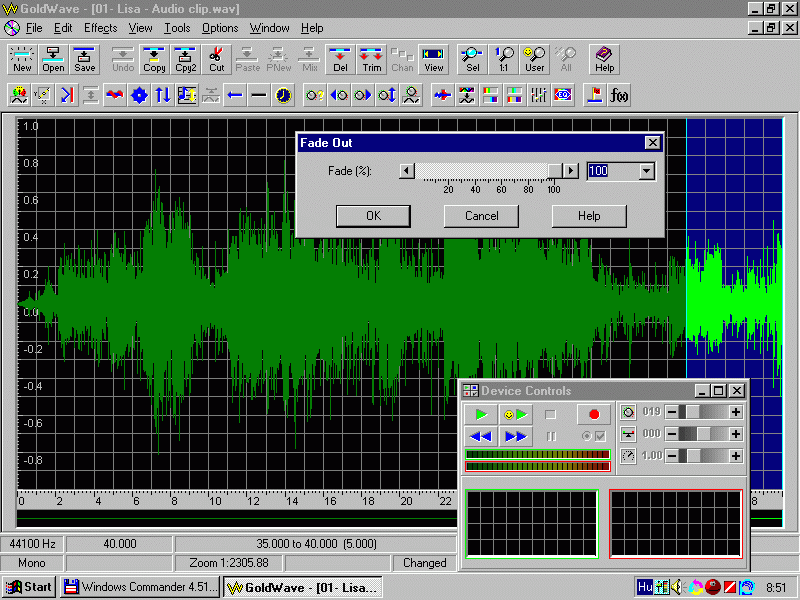Viewport: 800px width, 600px height.
Task: Click the Cut scissors icon
Action: point(216,60)
